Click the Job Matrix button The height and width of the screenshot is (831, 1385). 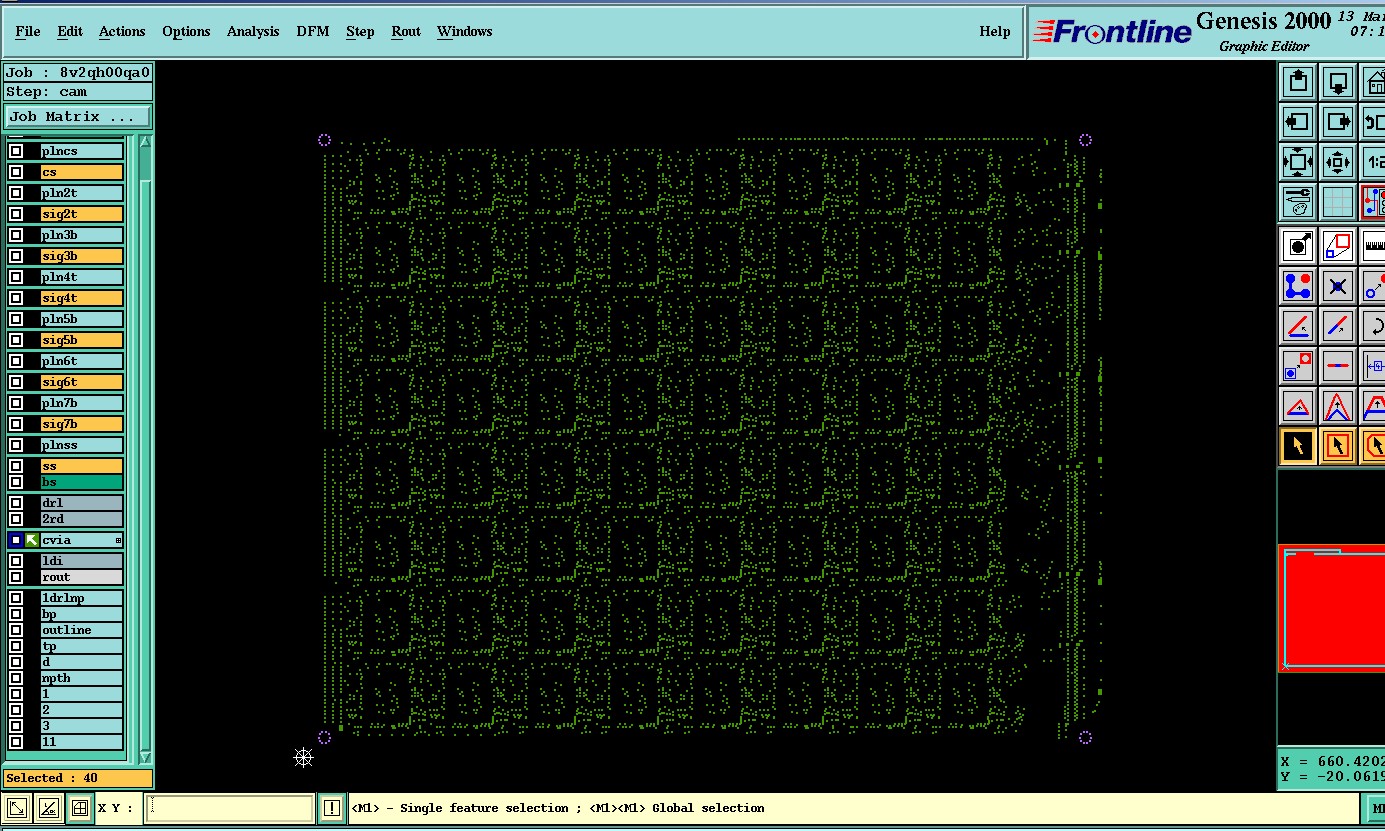pos(78,117)
